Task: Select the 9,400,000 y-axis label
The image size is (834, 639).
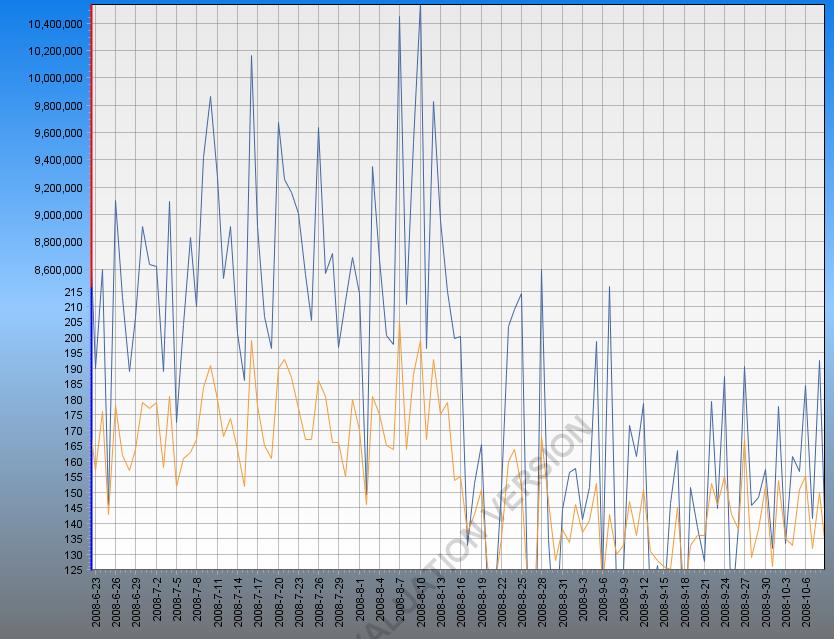Action: tap(58, 160)
